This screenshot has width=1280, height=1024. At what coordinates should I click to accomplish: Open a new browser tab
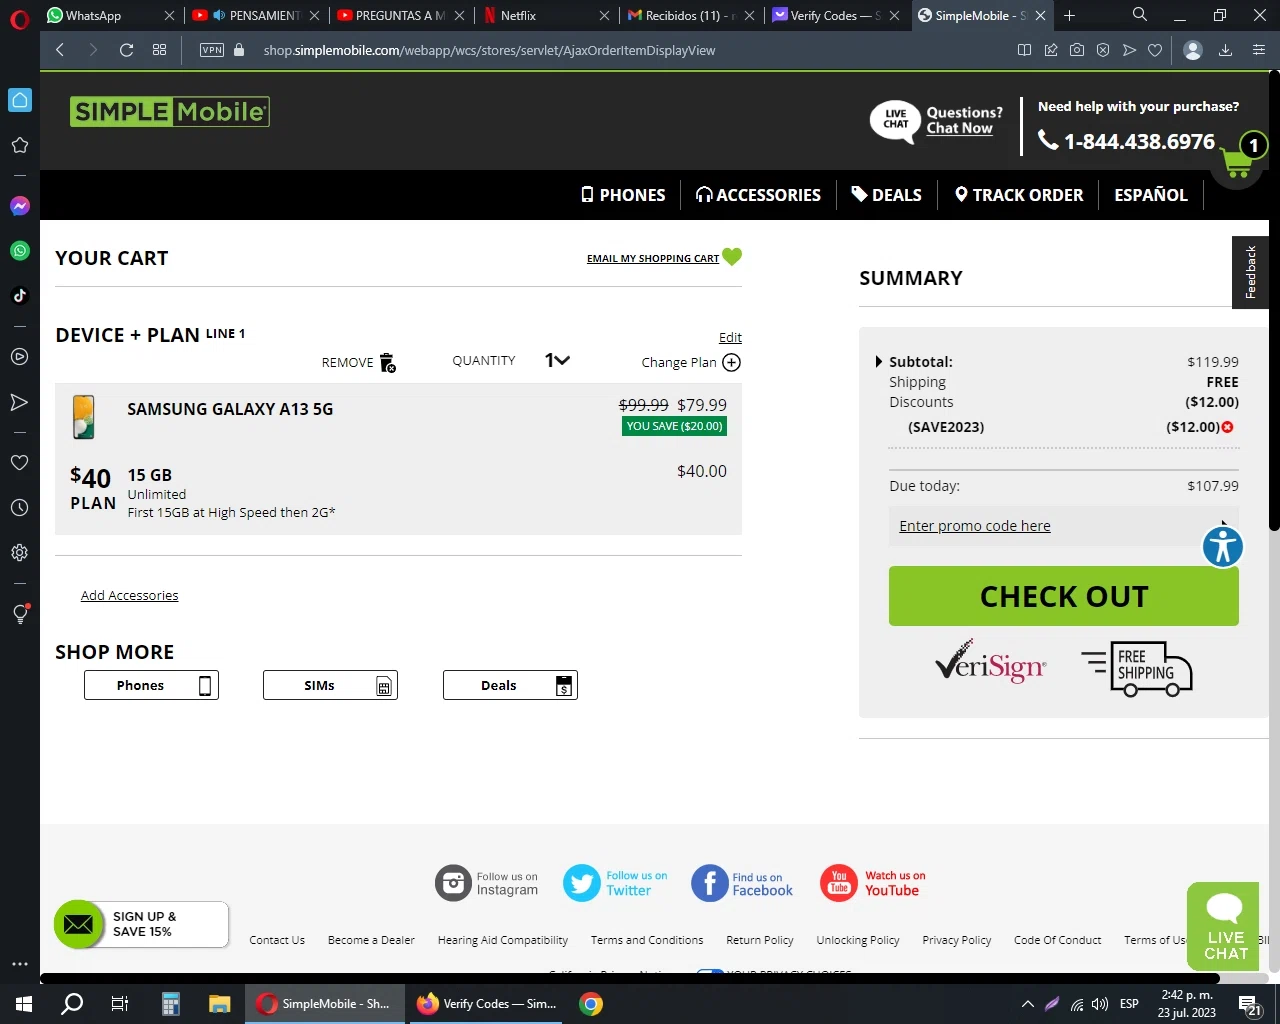(1070, 15)
